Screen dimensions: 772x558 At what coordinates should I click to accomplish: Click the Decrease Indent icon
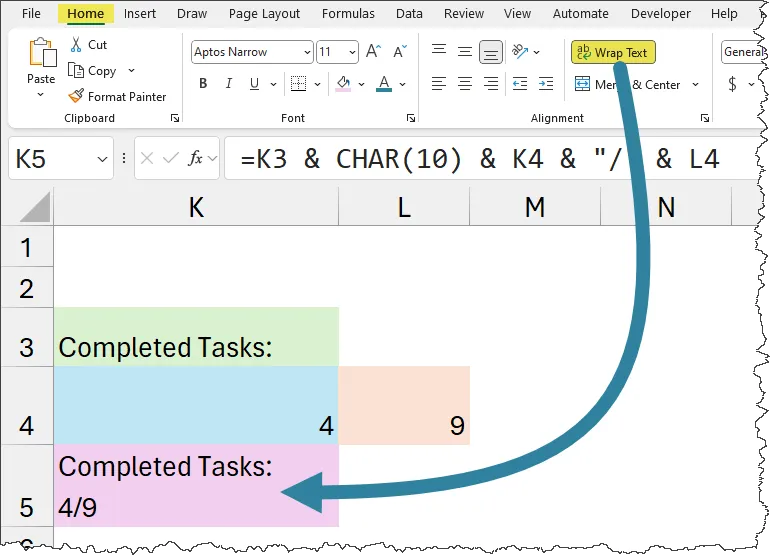pos(520,84)
